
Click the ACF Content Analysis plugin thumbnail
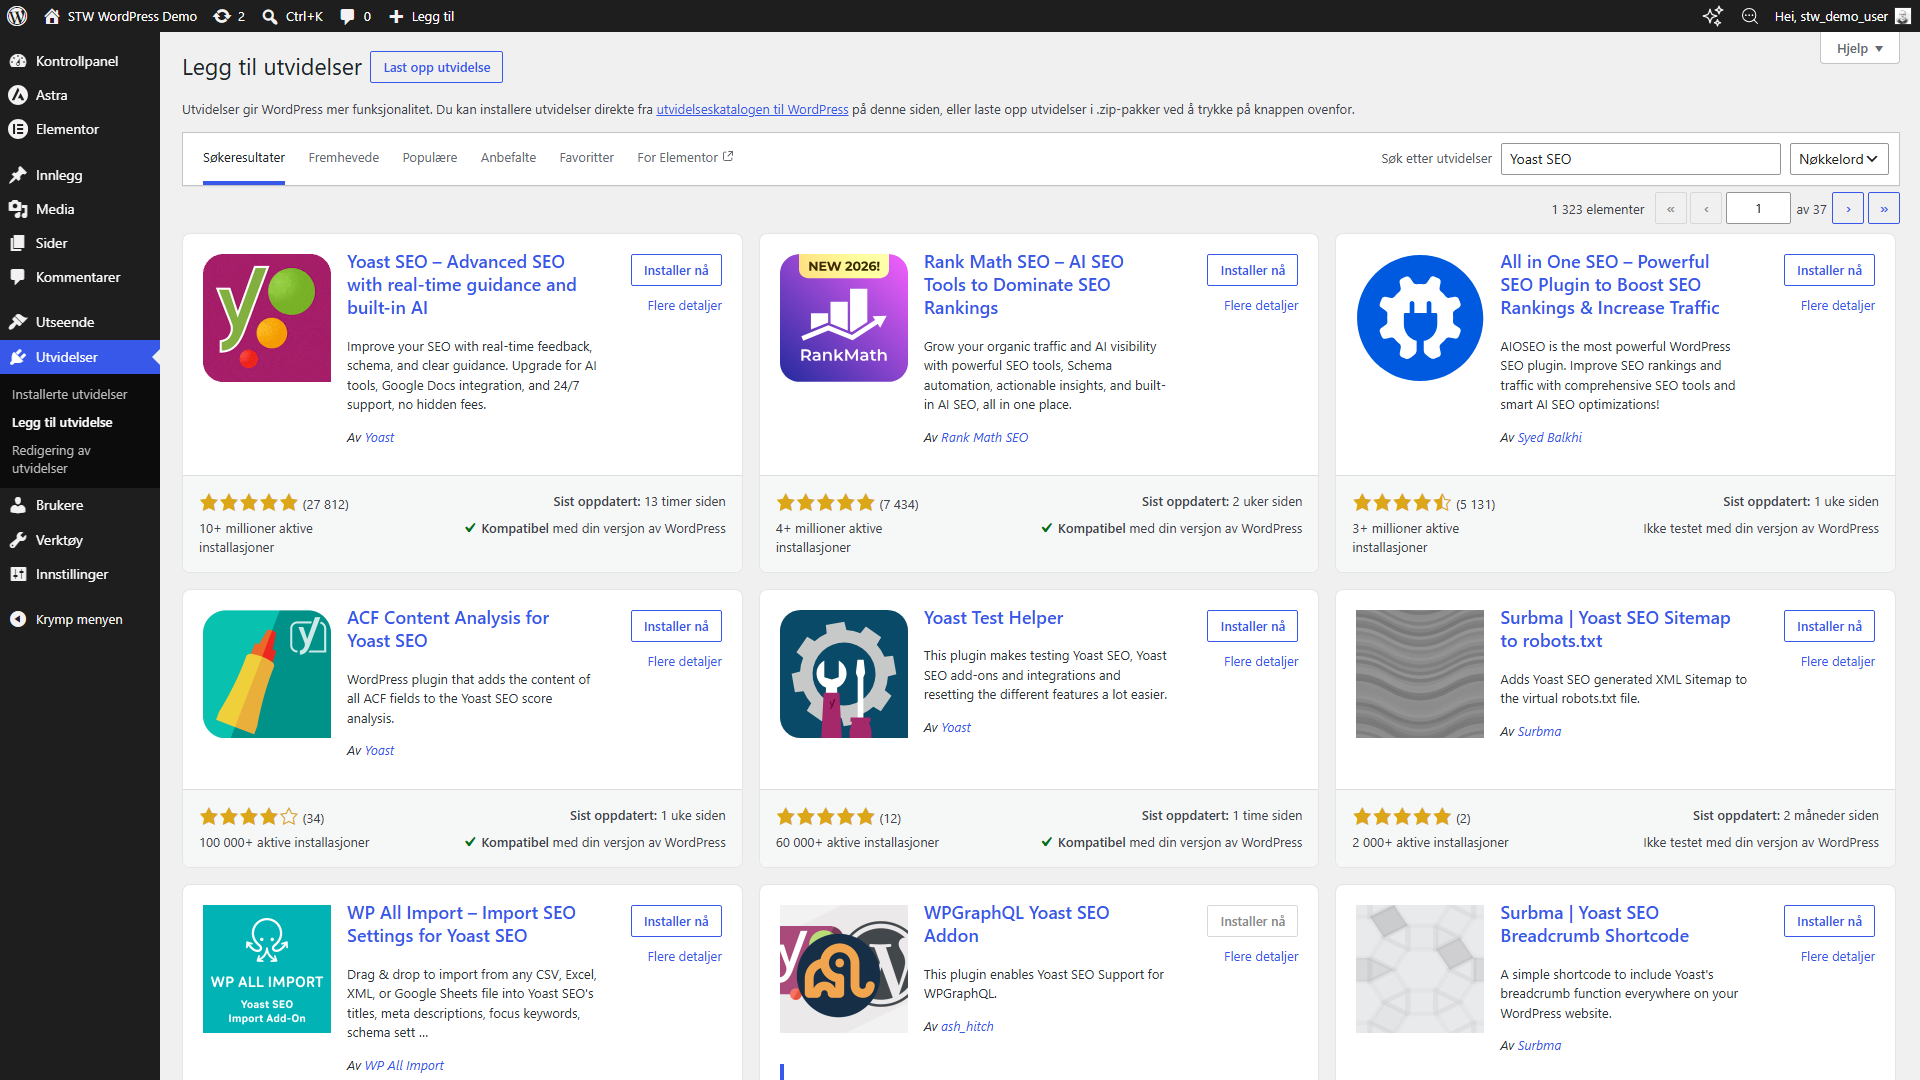267,674
